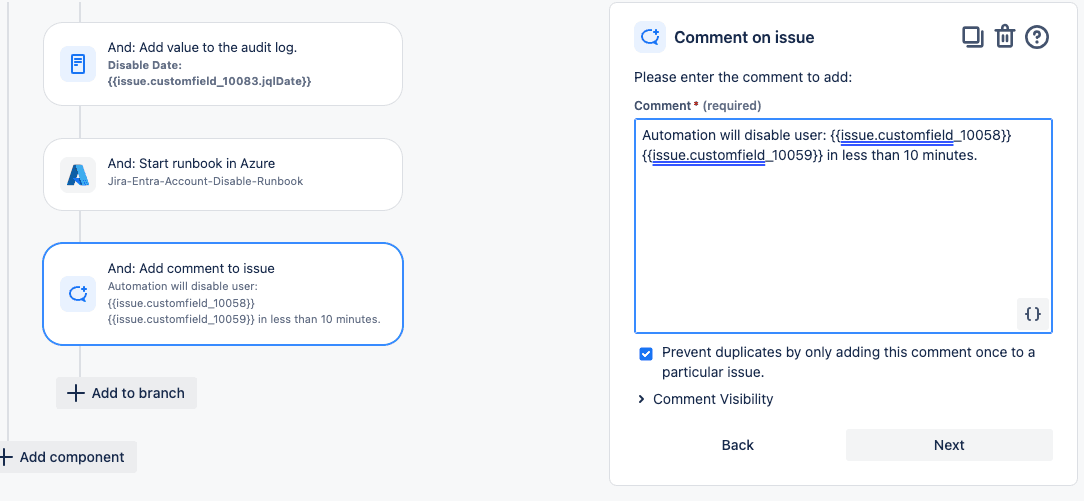This screenshot has width=1084, height=501.
Task: Uncheck the Prevent duplicates checkbox
Action: (x=646, y=354)
